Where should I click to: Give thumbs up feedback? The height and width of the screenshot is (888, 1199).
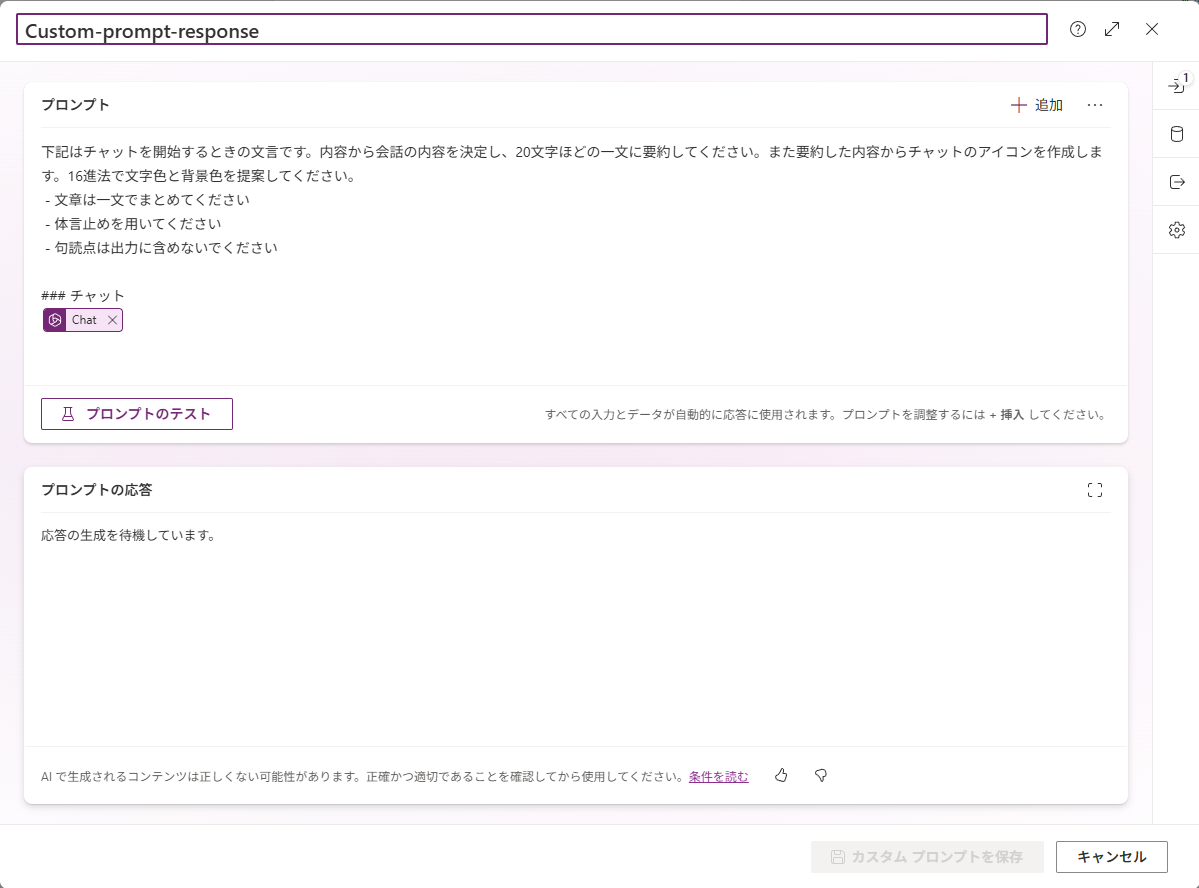click(781, 776)
